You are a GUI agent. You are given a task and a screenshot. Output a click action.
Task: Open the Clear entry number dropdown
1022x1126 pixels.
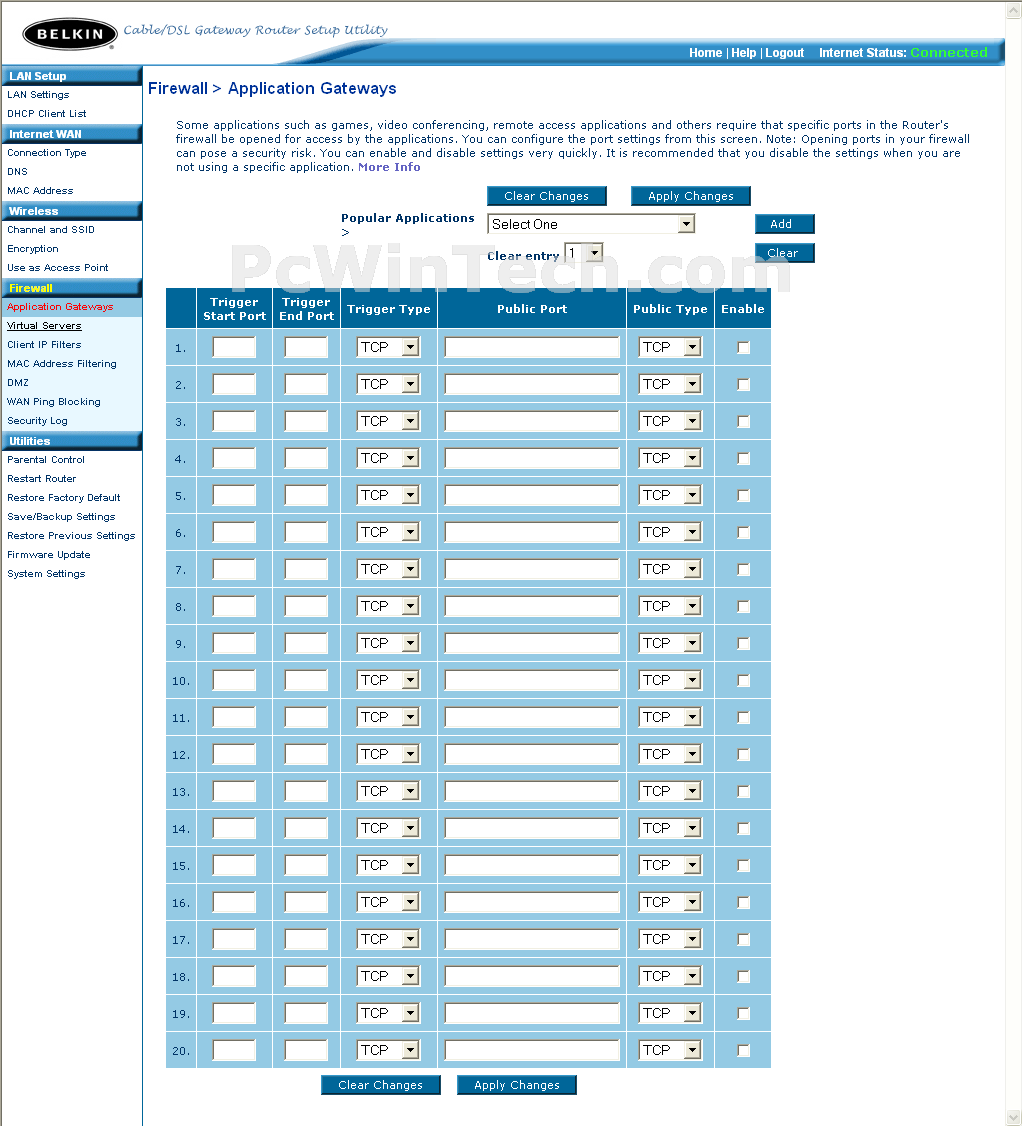[584, 253]
